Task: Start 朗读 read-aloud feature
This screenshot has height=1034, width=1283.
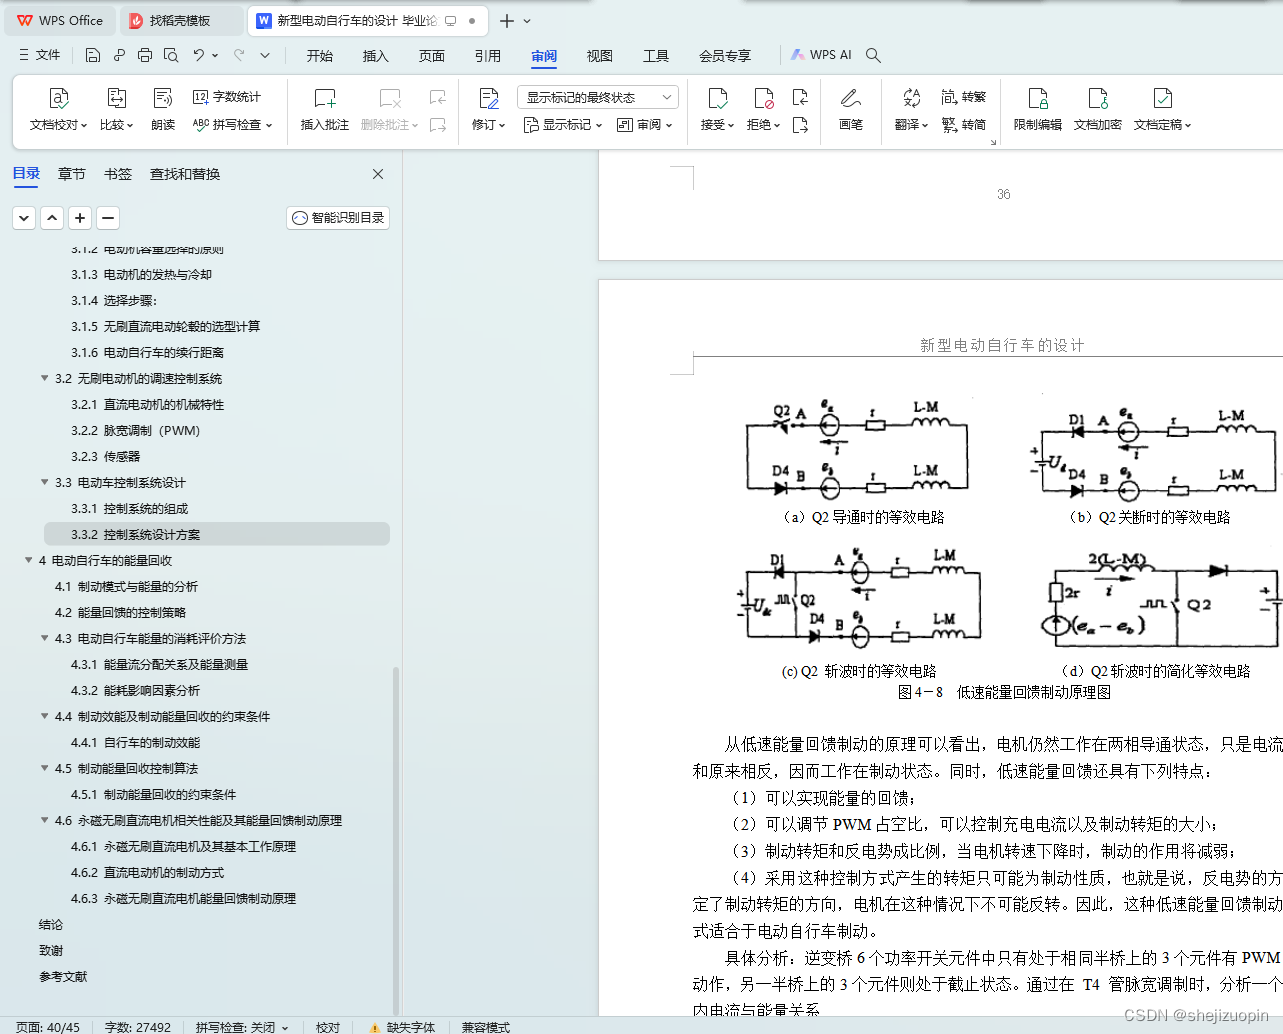Action: click(163, 109)
